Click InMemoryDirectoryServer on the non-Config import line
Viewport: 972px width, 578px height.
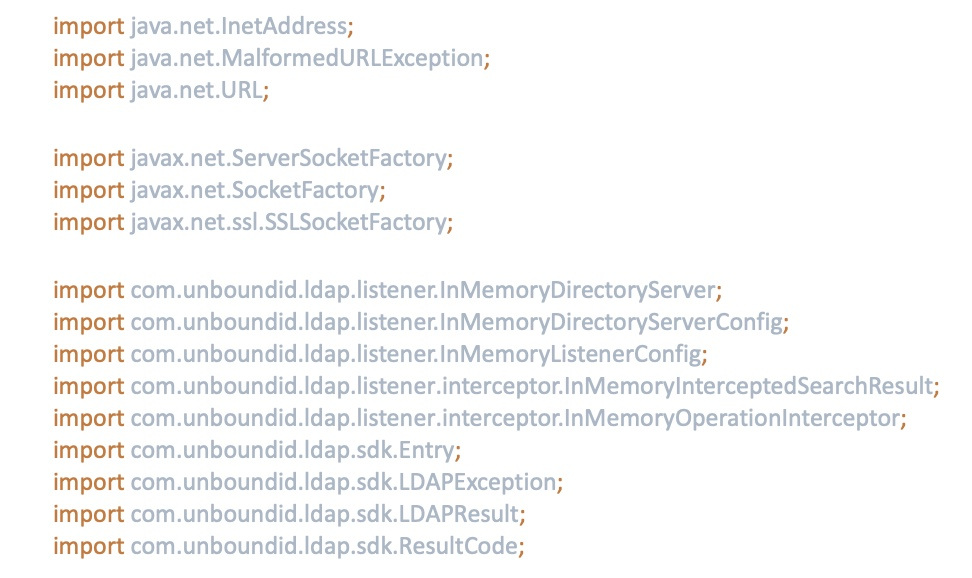(603, 290)
